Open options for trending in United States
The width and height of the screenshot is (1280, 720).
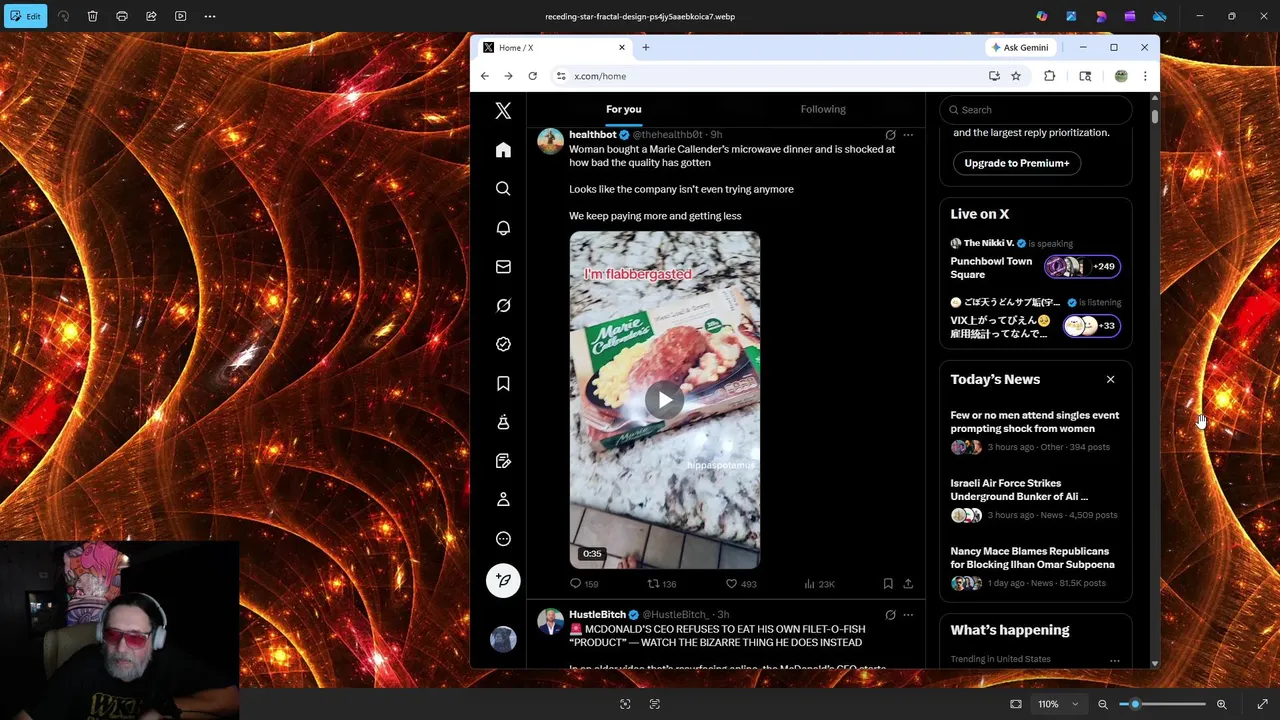click(1114, 660)
